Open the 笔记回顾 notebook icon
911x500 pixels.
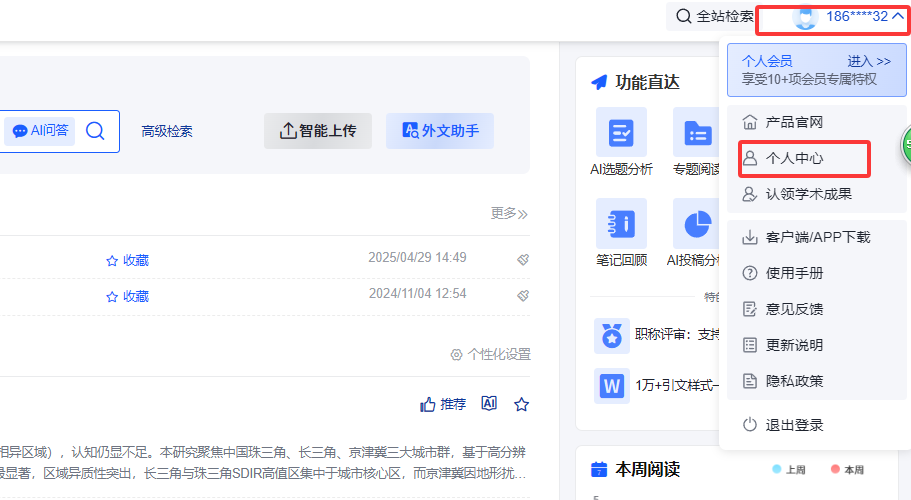(621, 223)
